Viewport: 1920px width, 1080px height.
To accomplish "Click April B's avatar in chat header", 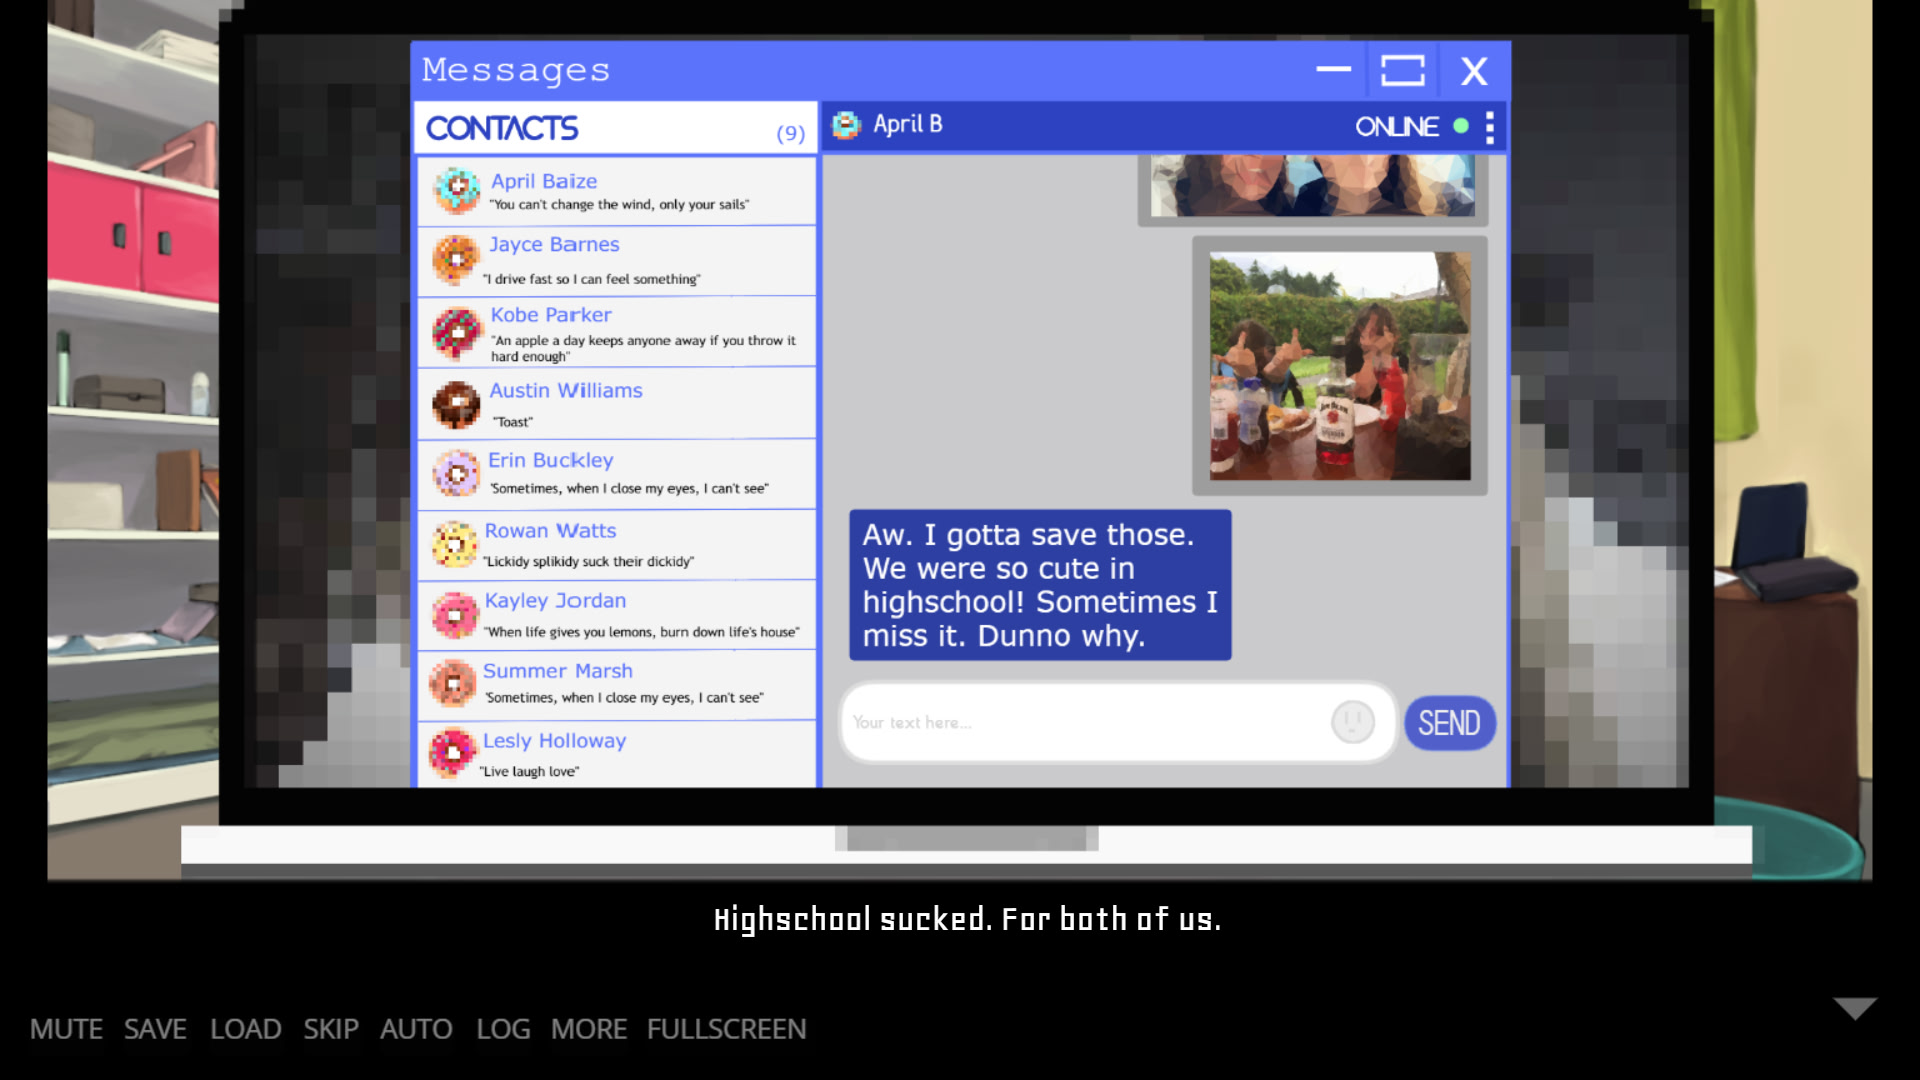I will point(846,125).
